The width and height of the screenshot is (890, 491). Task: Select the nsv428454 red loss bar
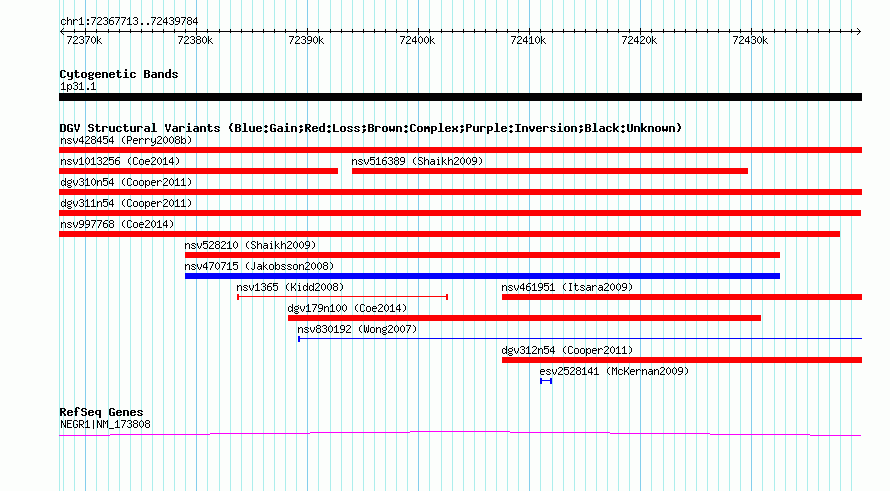460,150
